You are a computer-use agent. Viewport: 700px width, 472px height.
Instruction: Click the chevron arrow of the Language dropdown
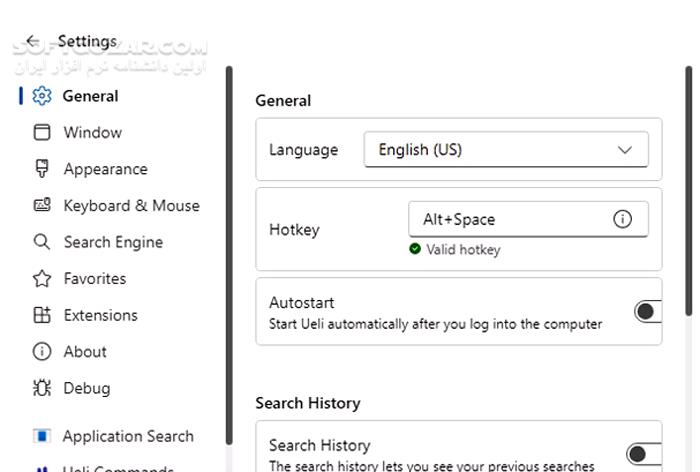coord(625,150)
